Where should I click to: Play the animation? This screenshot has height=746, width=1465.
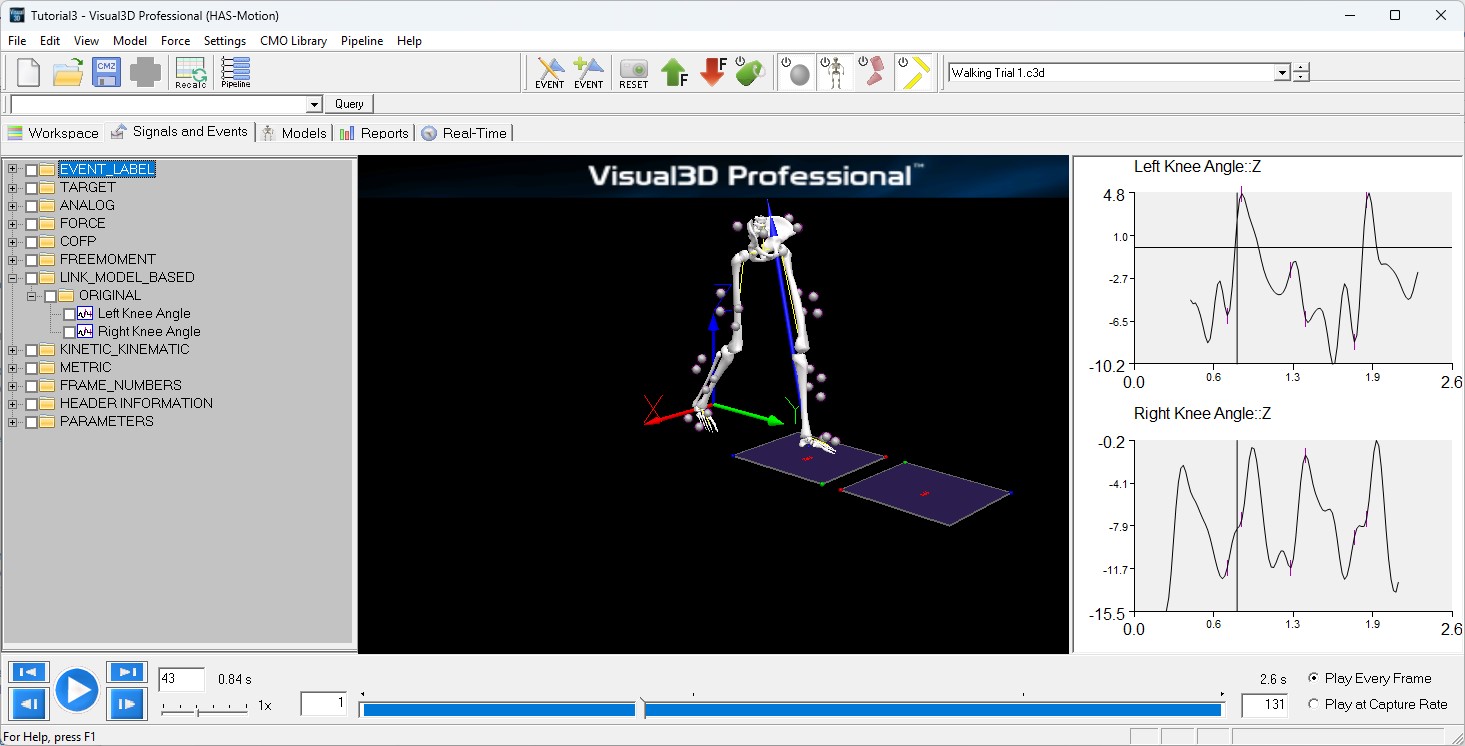point(77,690)
